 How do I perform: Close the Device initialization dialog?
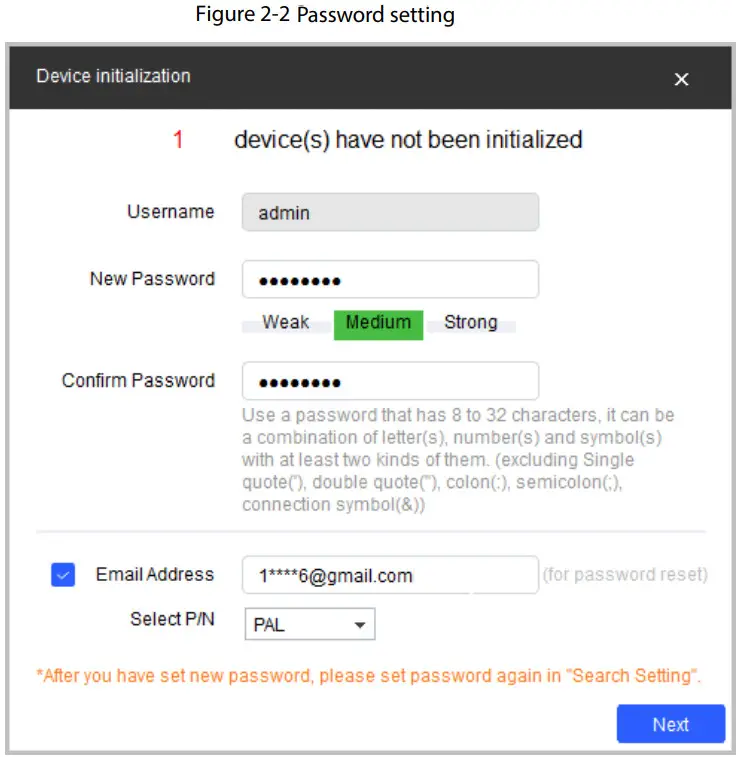(681, 79)
